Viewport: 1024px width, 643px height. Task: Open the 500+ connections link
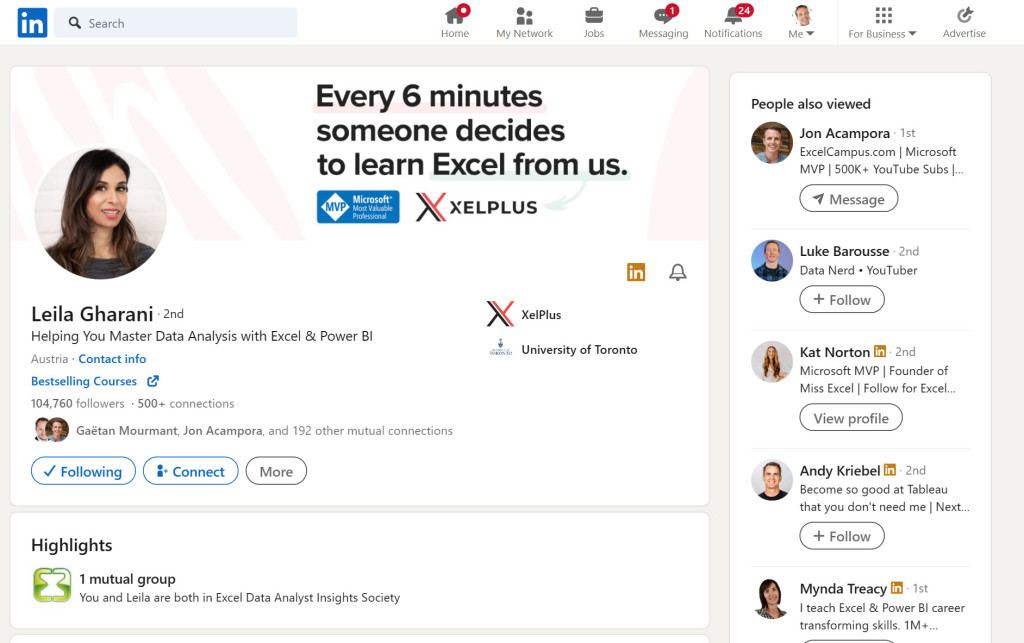click(186, 403)
